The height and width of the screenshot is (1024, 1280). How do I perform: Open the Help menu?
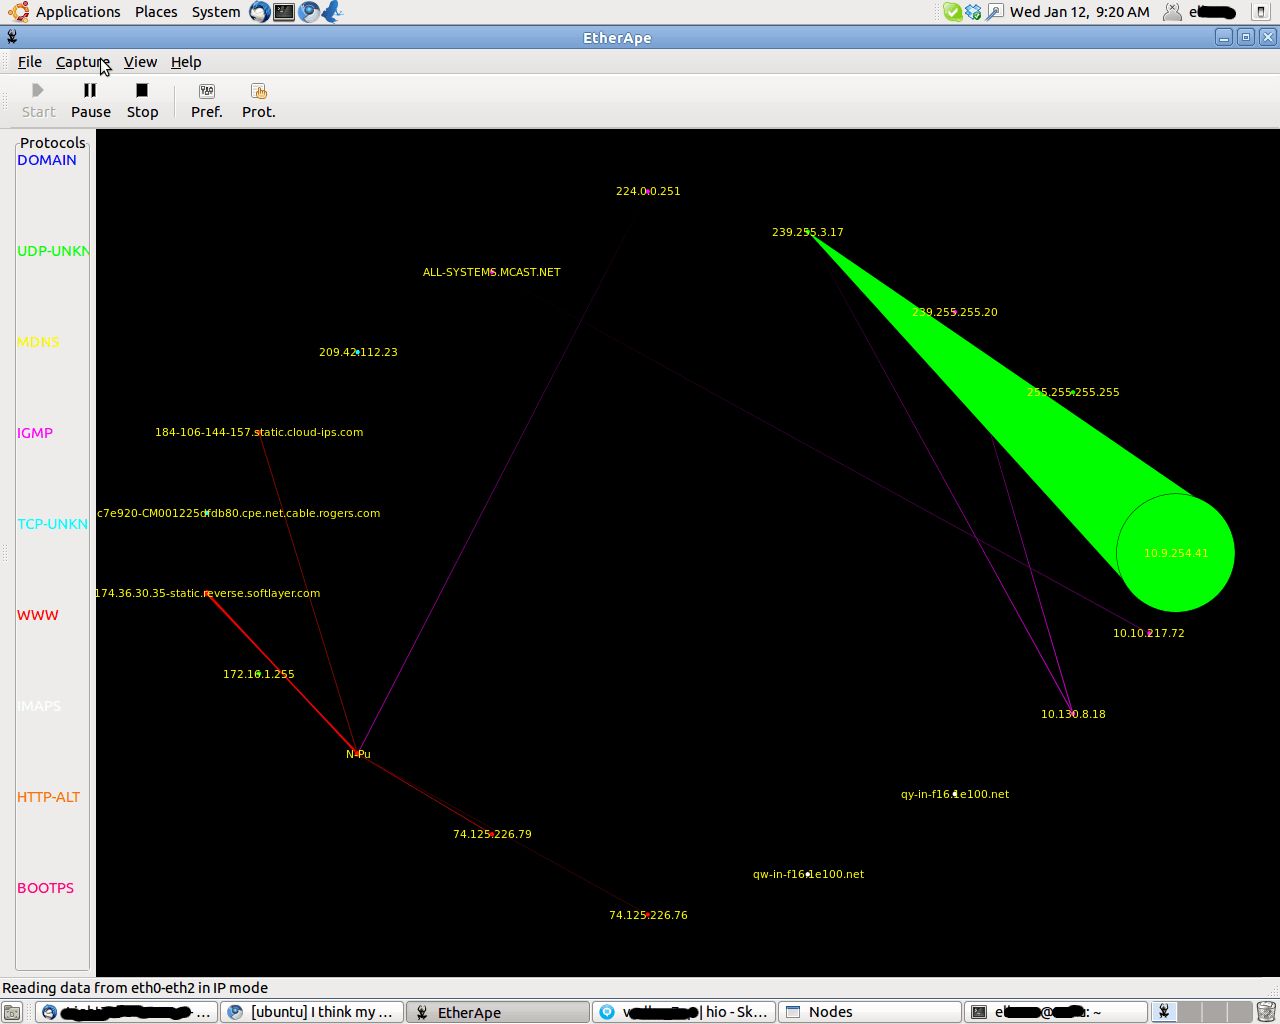click(x=186, y=62)
